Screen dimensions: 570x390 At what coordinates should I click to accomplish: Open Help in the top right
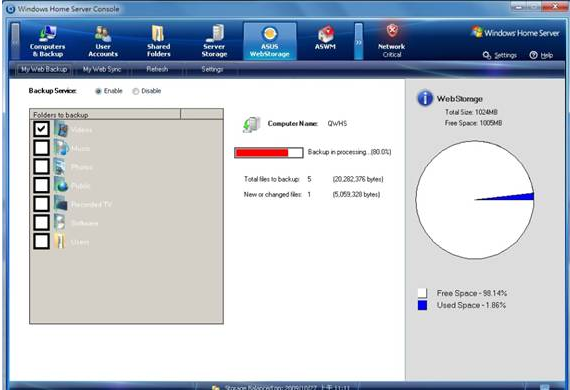(x=541, y=55)
